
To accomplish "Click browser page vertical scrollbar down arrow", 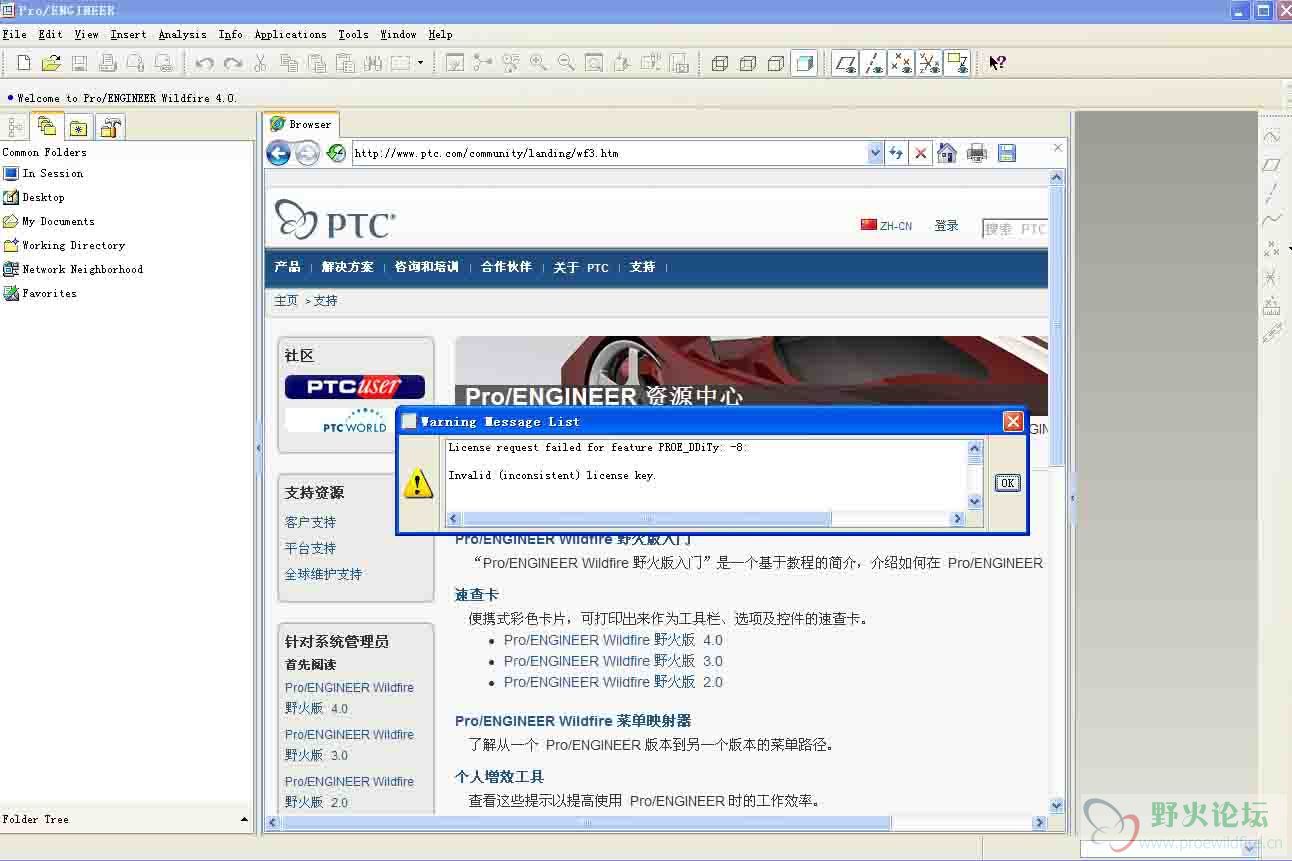I will pos(1057,805).
